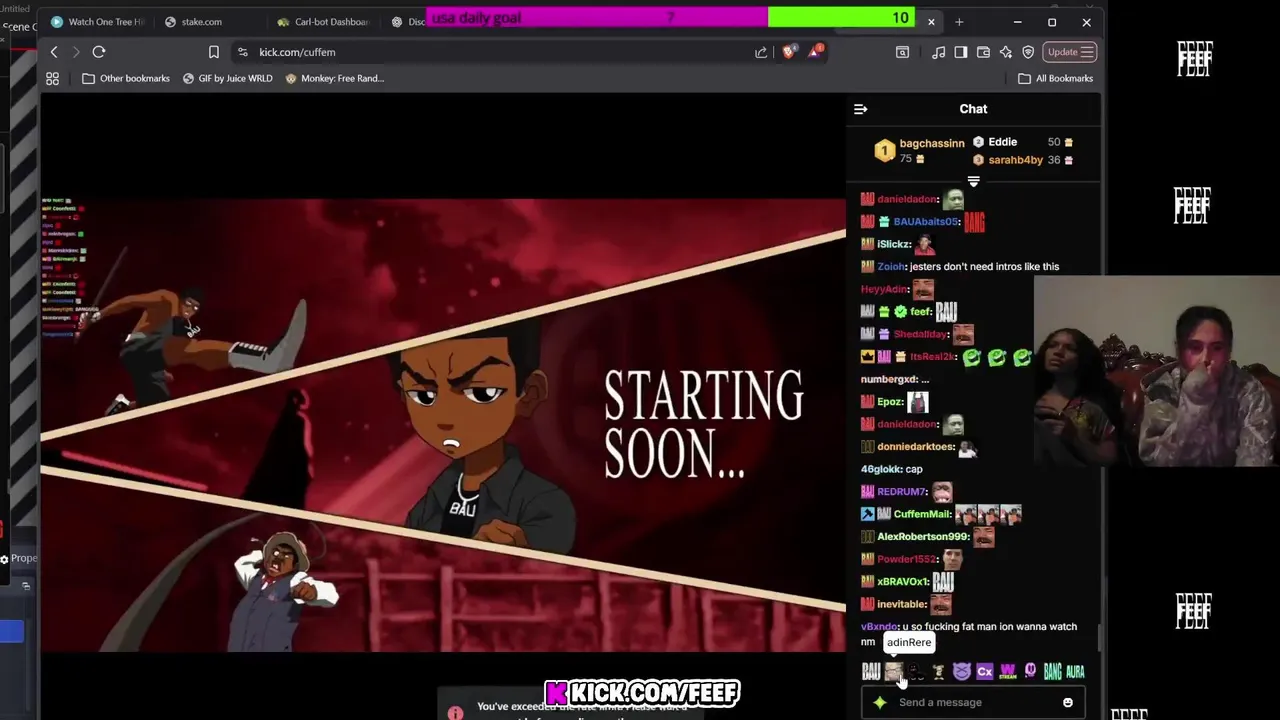Viewport: 1280px width, 720px height.
Task: Open the GIF by Juice WRLD bookmark
Action: coord(227,78)
